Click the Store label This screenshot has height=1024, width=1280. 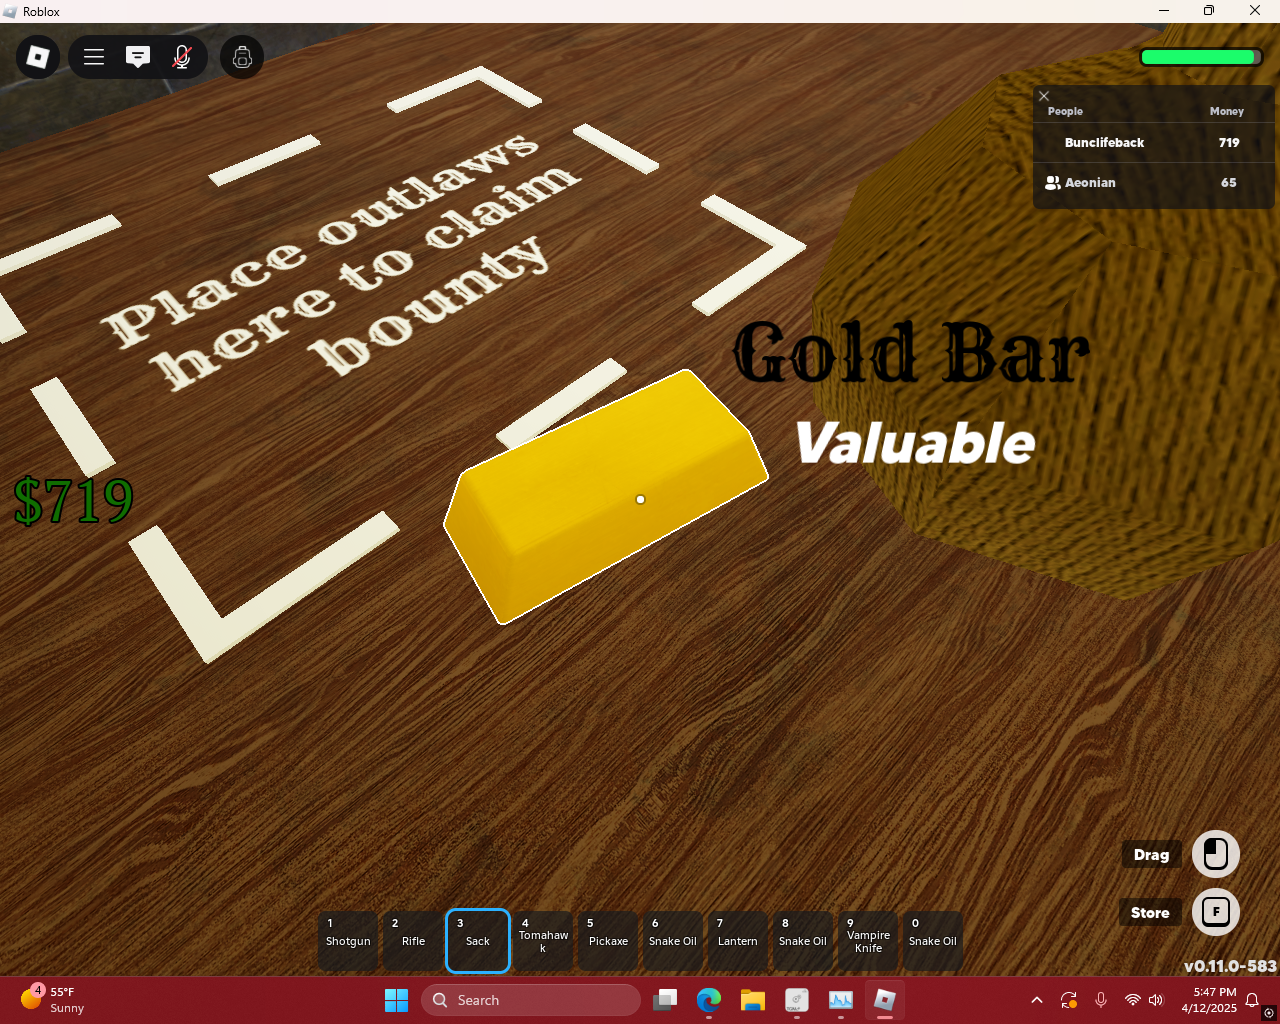click(1150, 913)
